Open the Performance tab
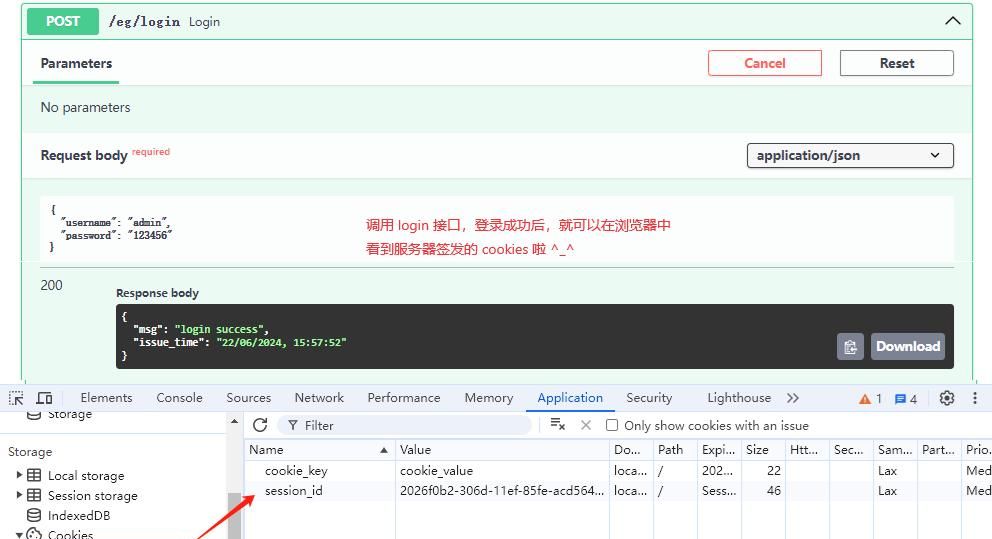This screenshot has width=992, height=539. click(404, 398)
